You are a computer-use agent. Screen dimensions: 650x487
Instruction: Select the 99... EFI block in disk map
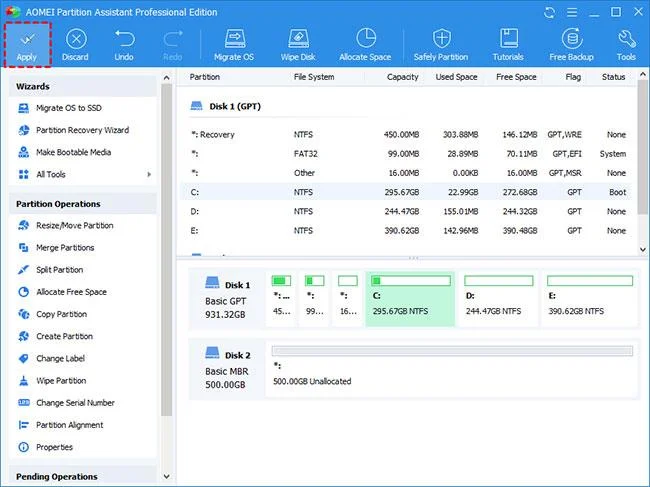coord(315,299)
